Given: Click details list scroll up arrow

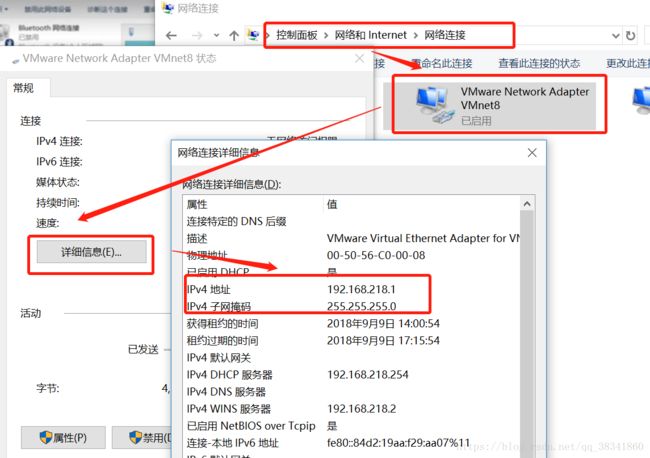Looking at the screenshot, I should point(527,204).
